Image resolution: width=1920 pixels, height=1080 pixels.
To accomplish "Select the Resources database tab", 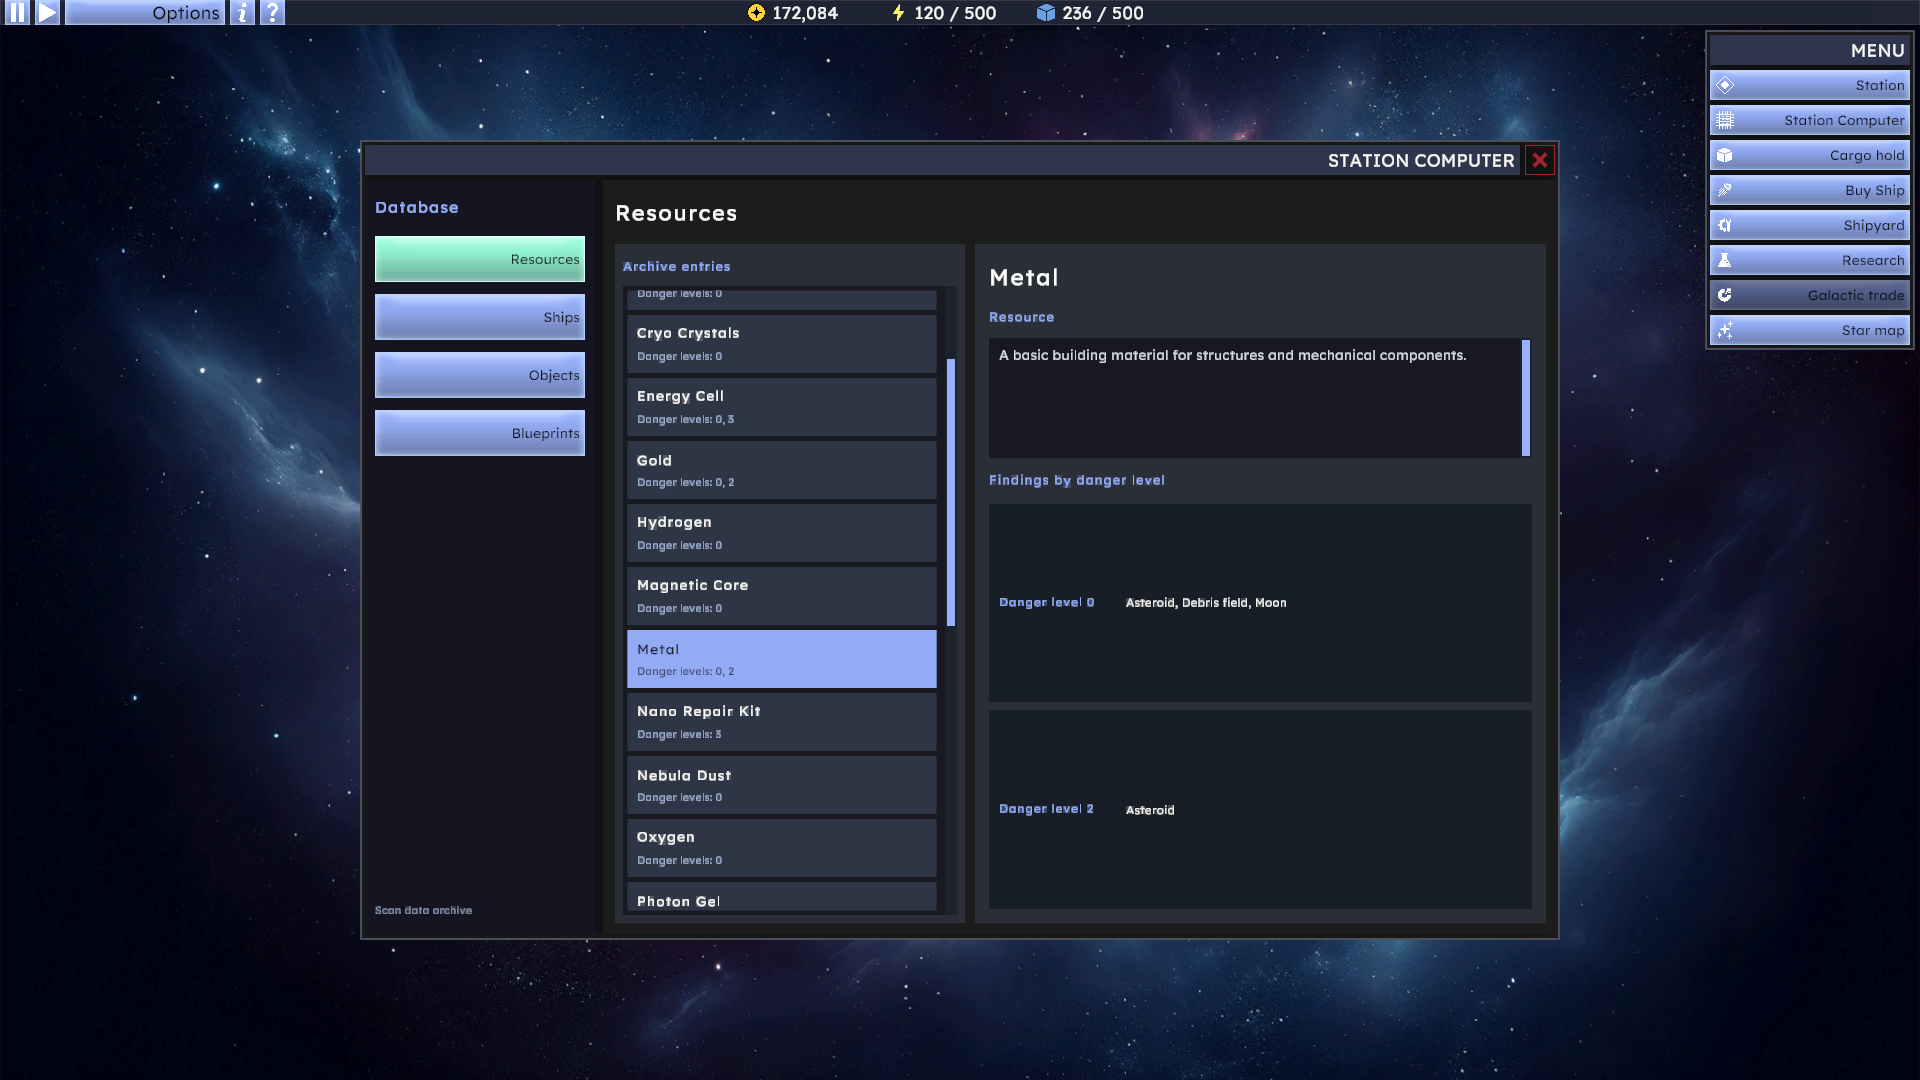I will coord(480,259).
